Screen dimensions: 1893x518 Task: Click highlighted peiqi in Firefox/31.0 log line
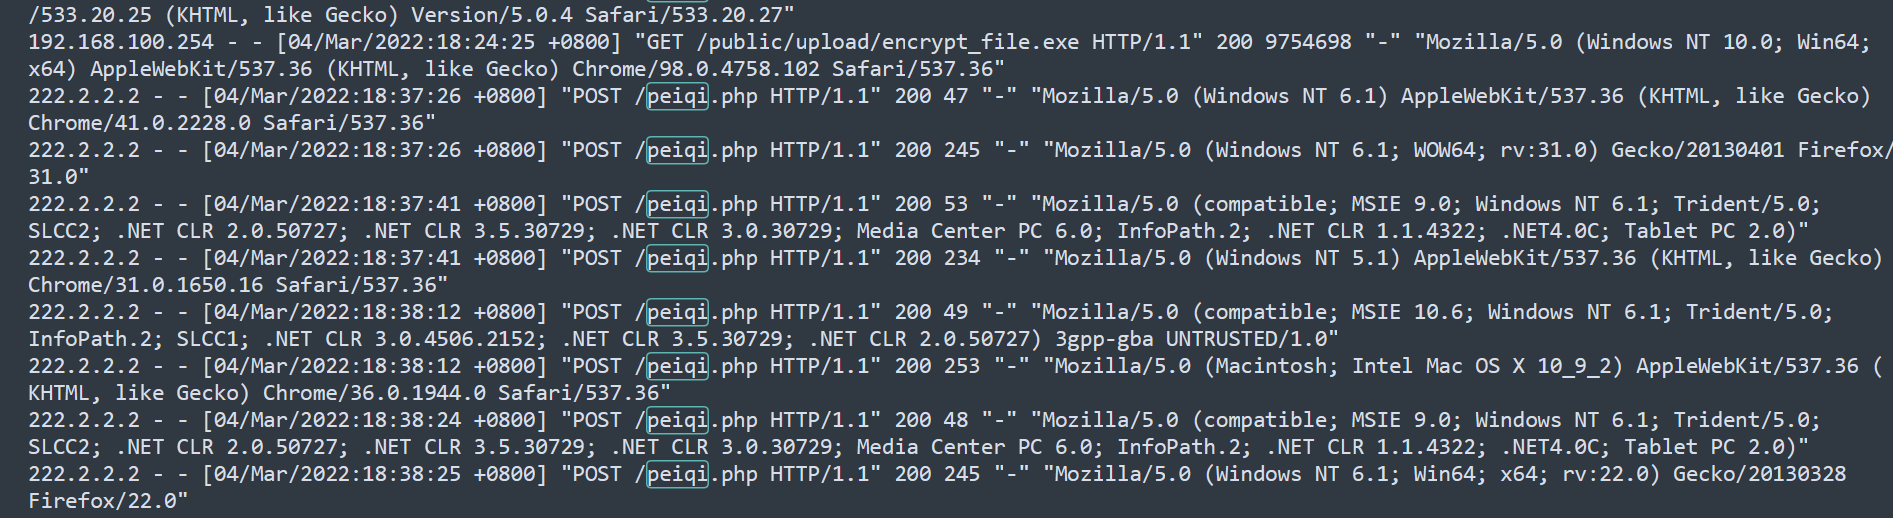(677, 150)
